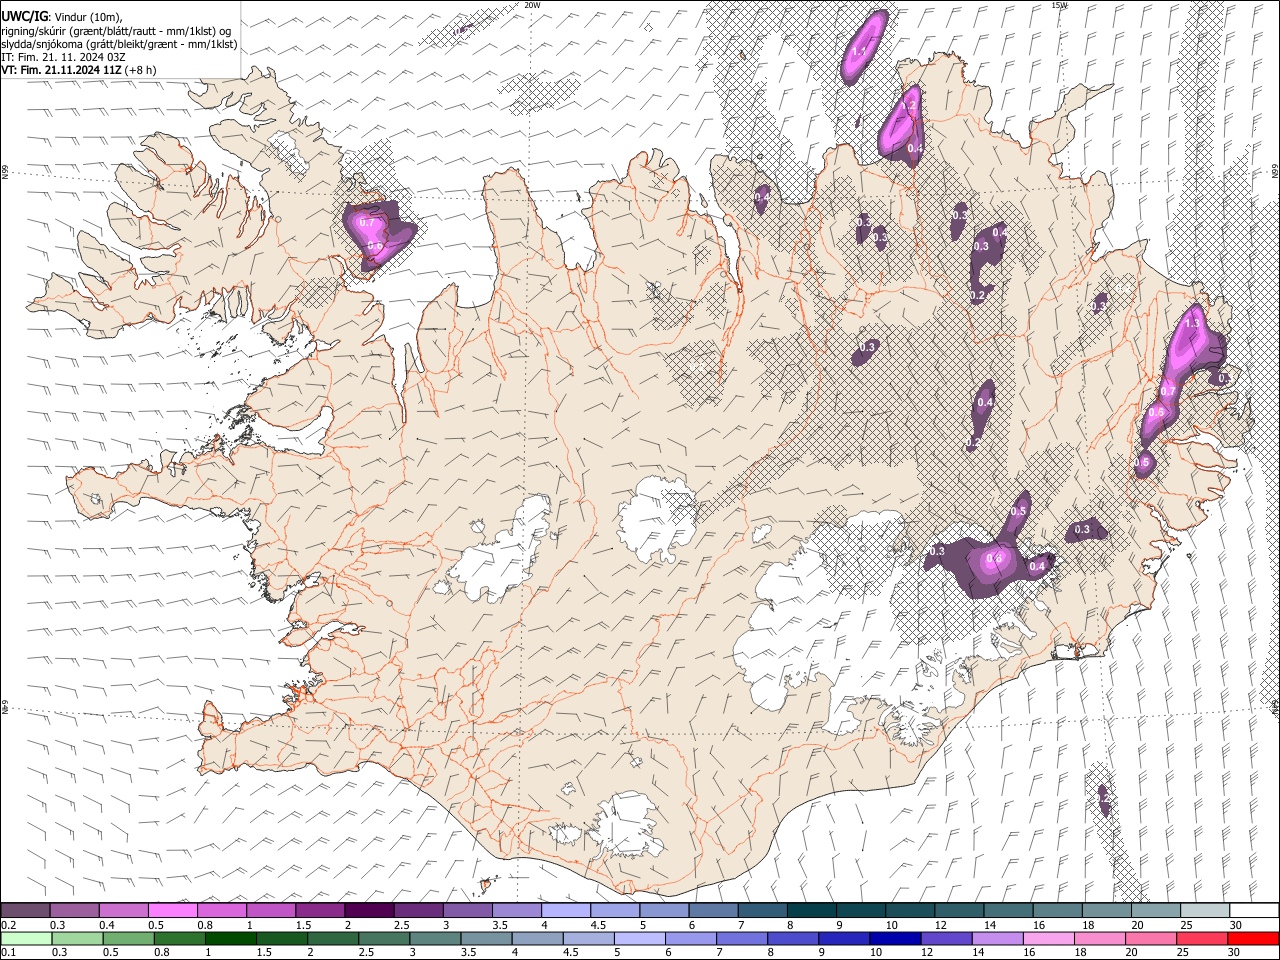This screenshot has height=960, width=1280.
Task: Click the '3.5' label on the upper legend
Action: (x=499, y=925)
